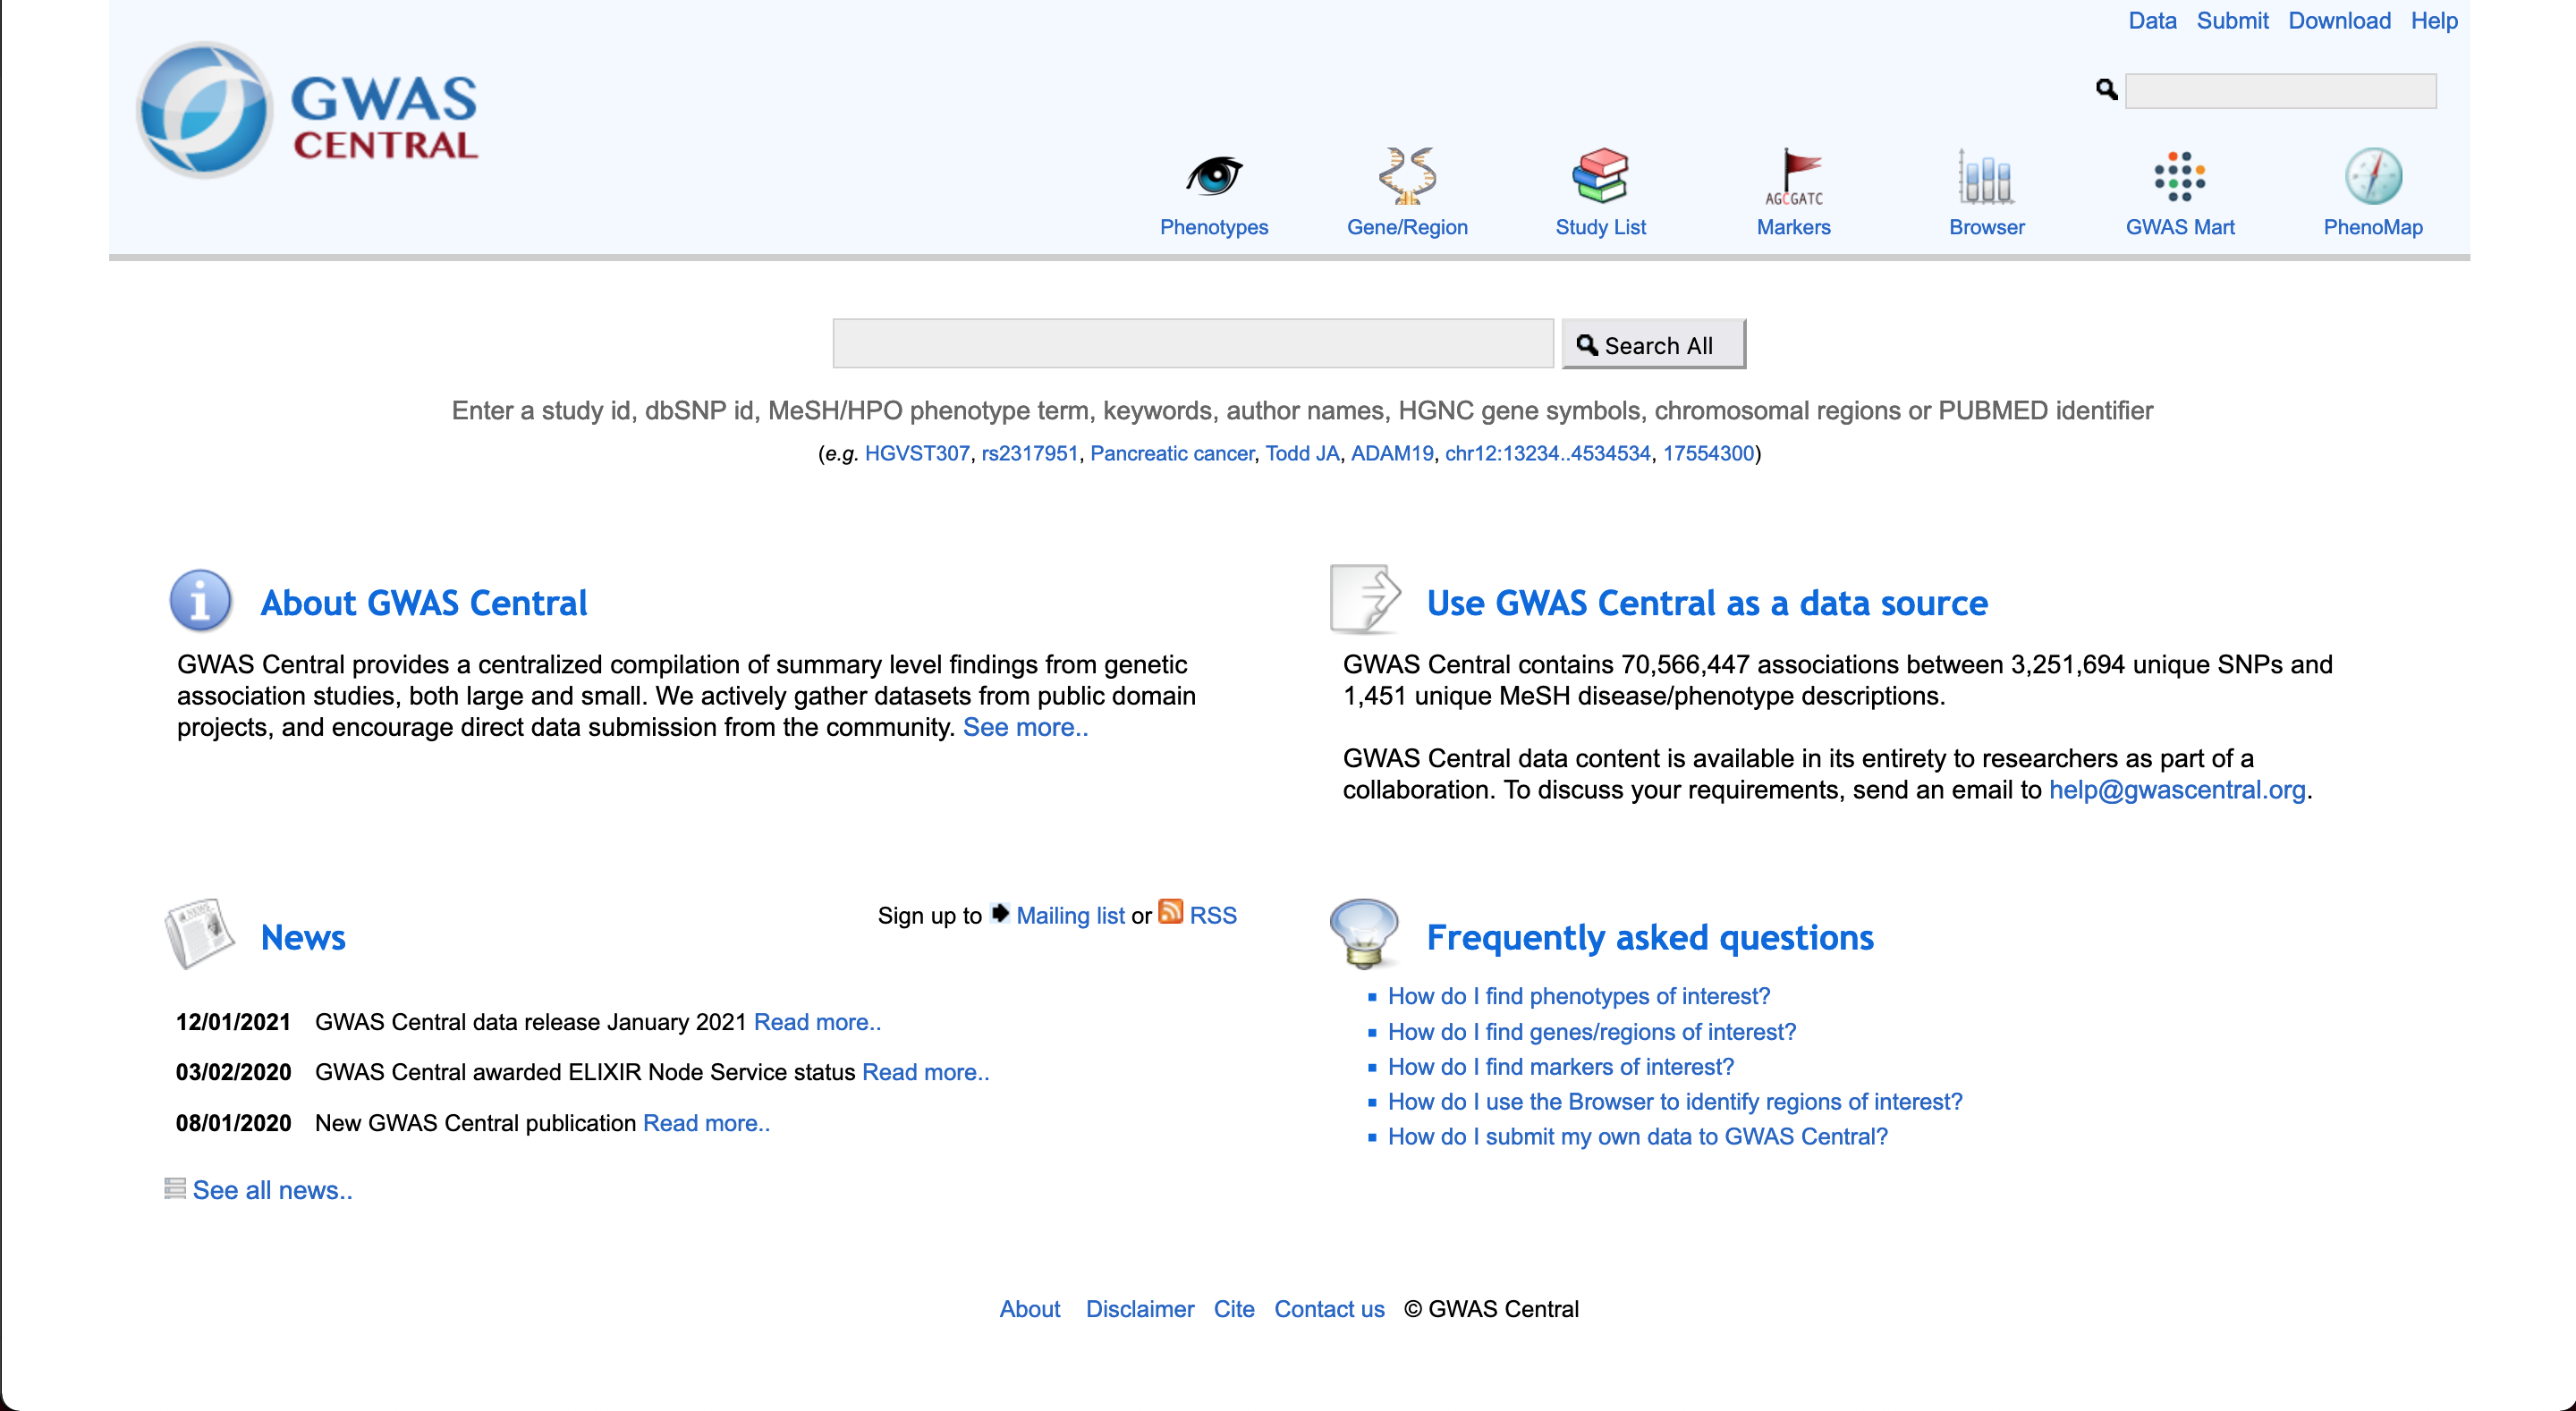Screen dimensions: 2576x1411
Task: Expand the See all news section
Action: click(271, 1190)
